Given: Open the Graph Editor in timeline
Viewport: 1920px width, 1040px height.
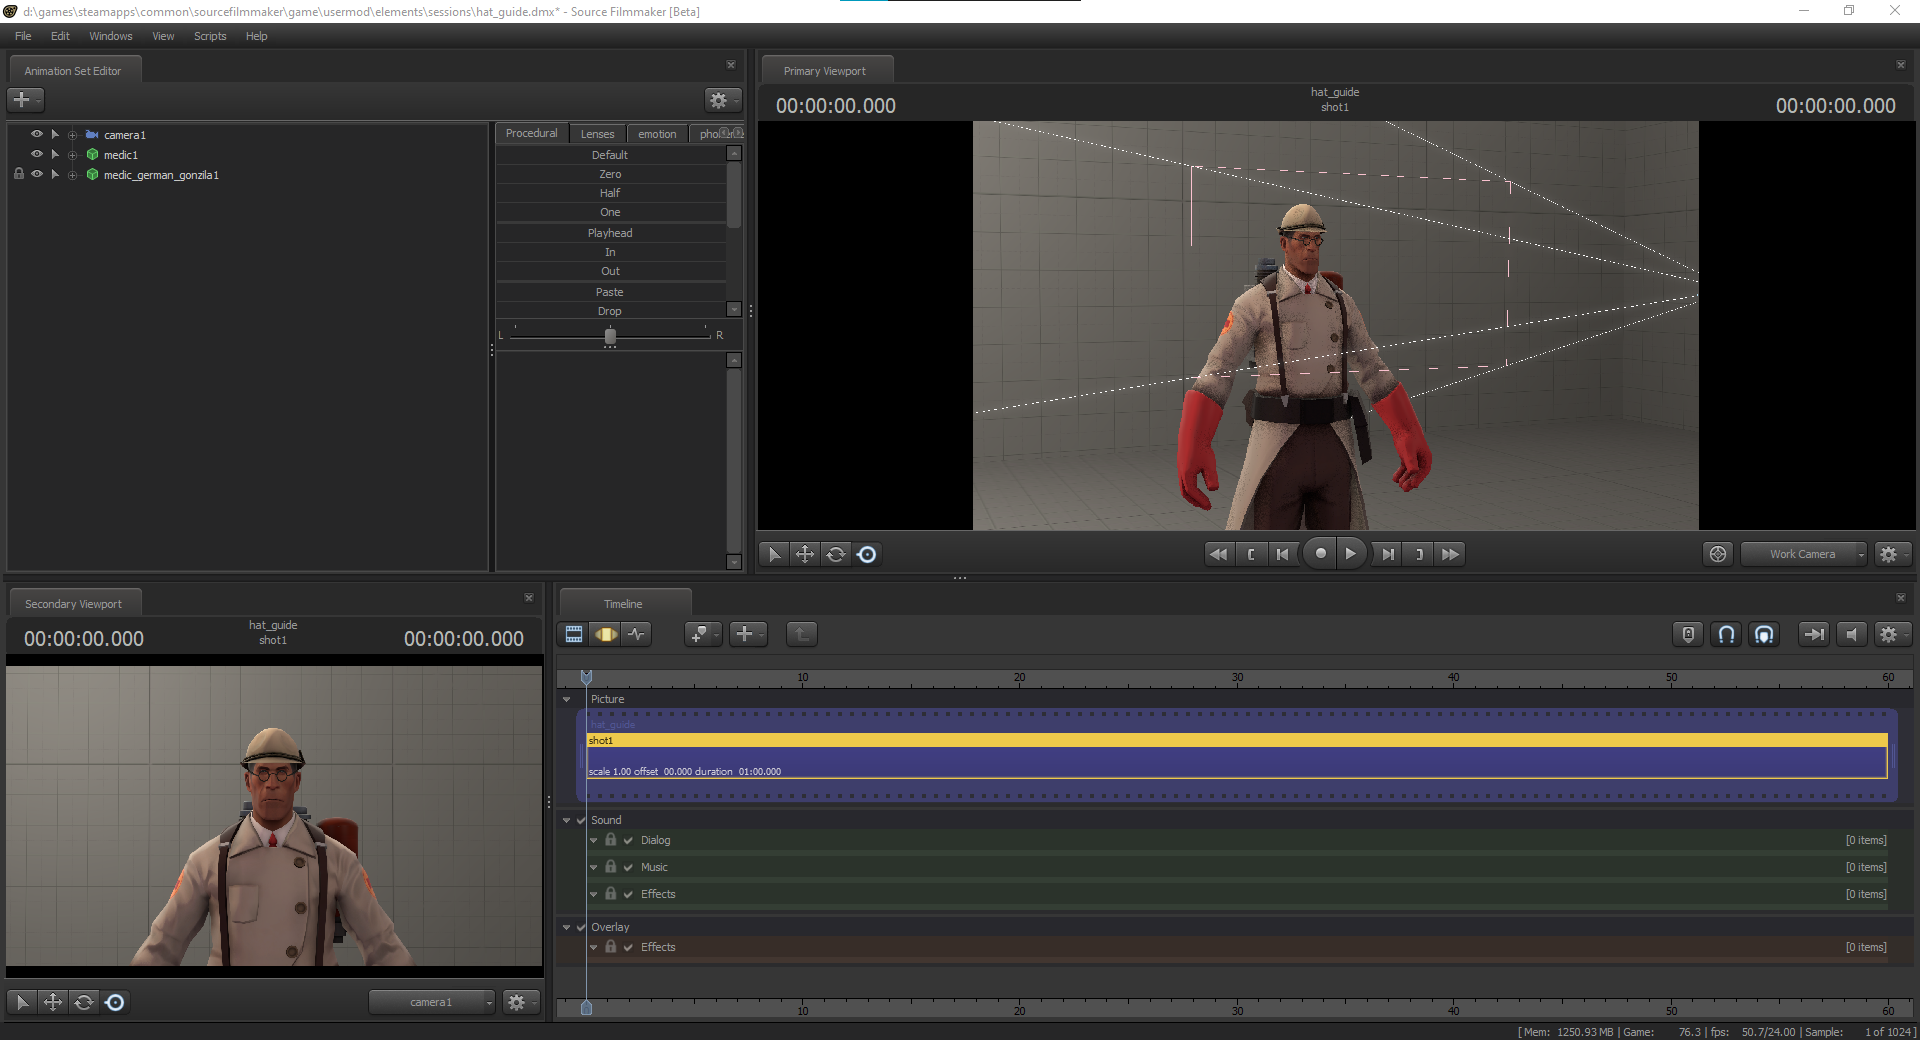Looking at the screenshot, I should (637, 634).
